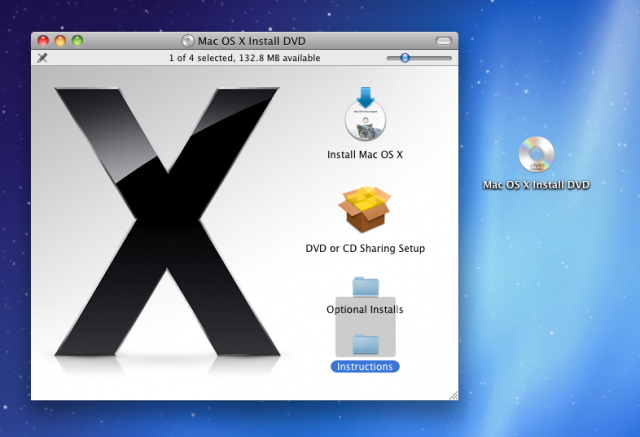Click the Instructions folder icon
Viewport: 640px width, 437px height.
point(366,344)
